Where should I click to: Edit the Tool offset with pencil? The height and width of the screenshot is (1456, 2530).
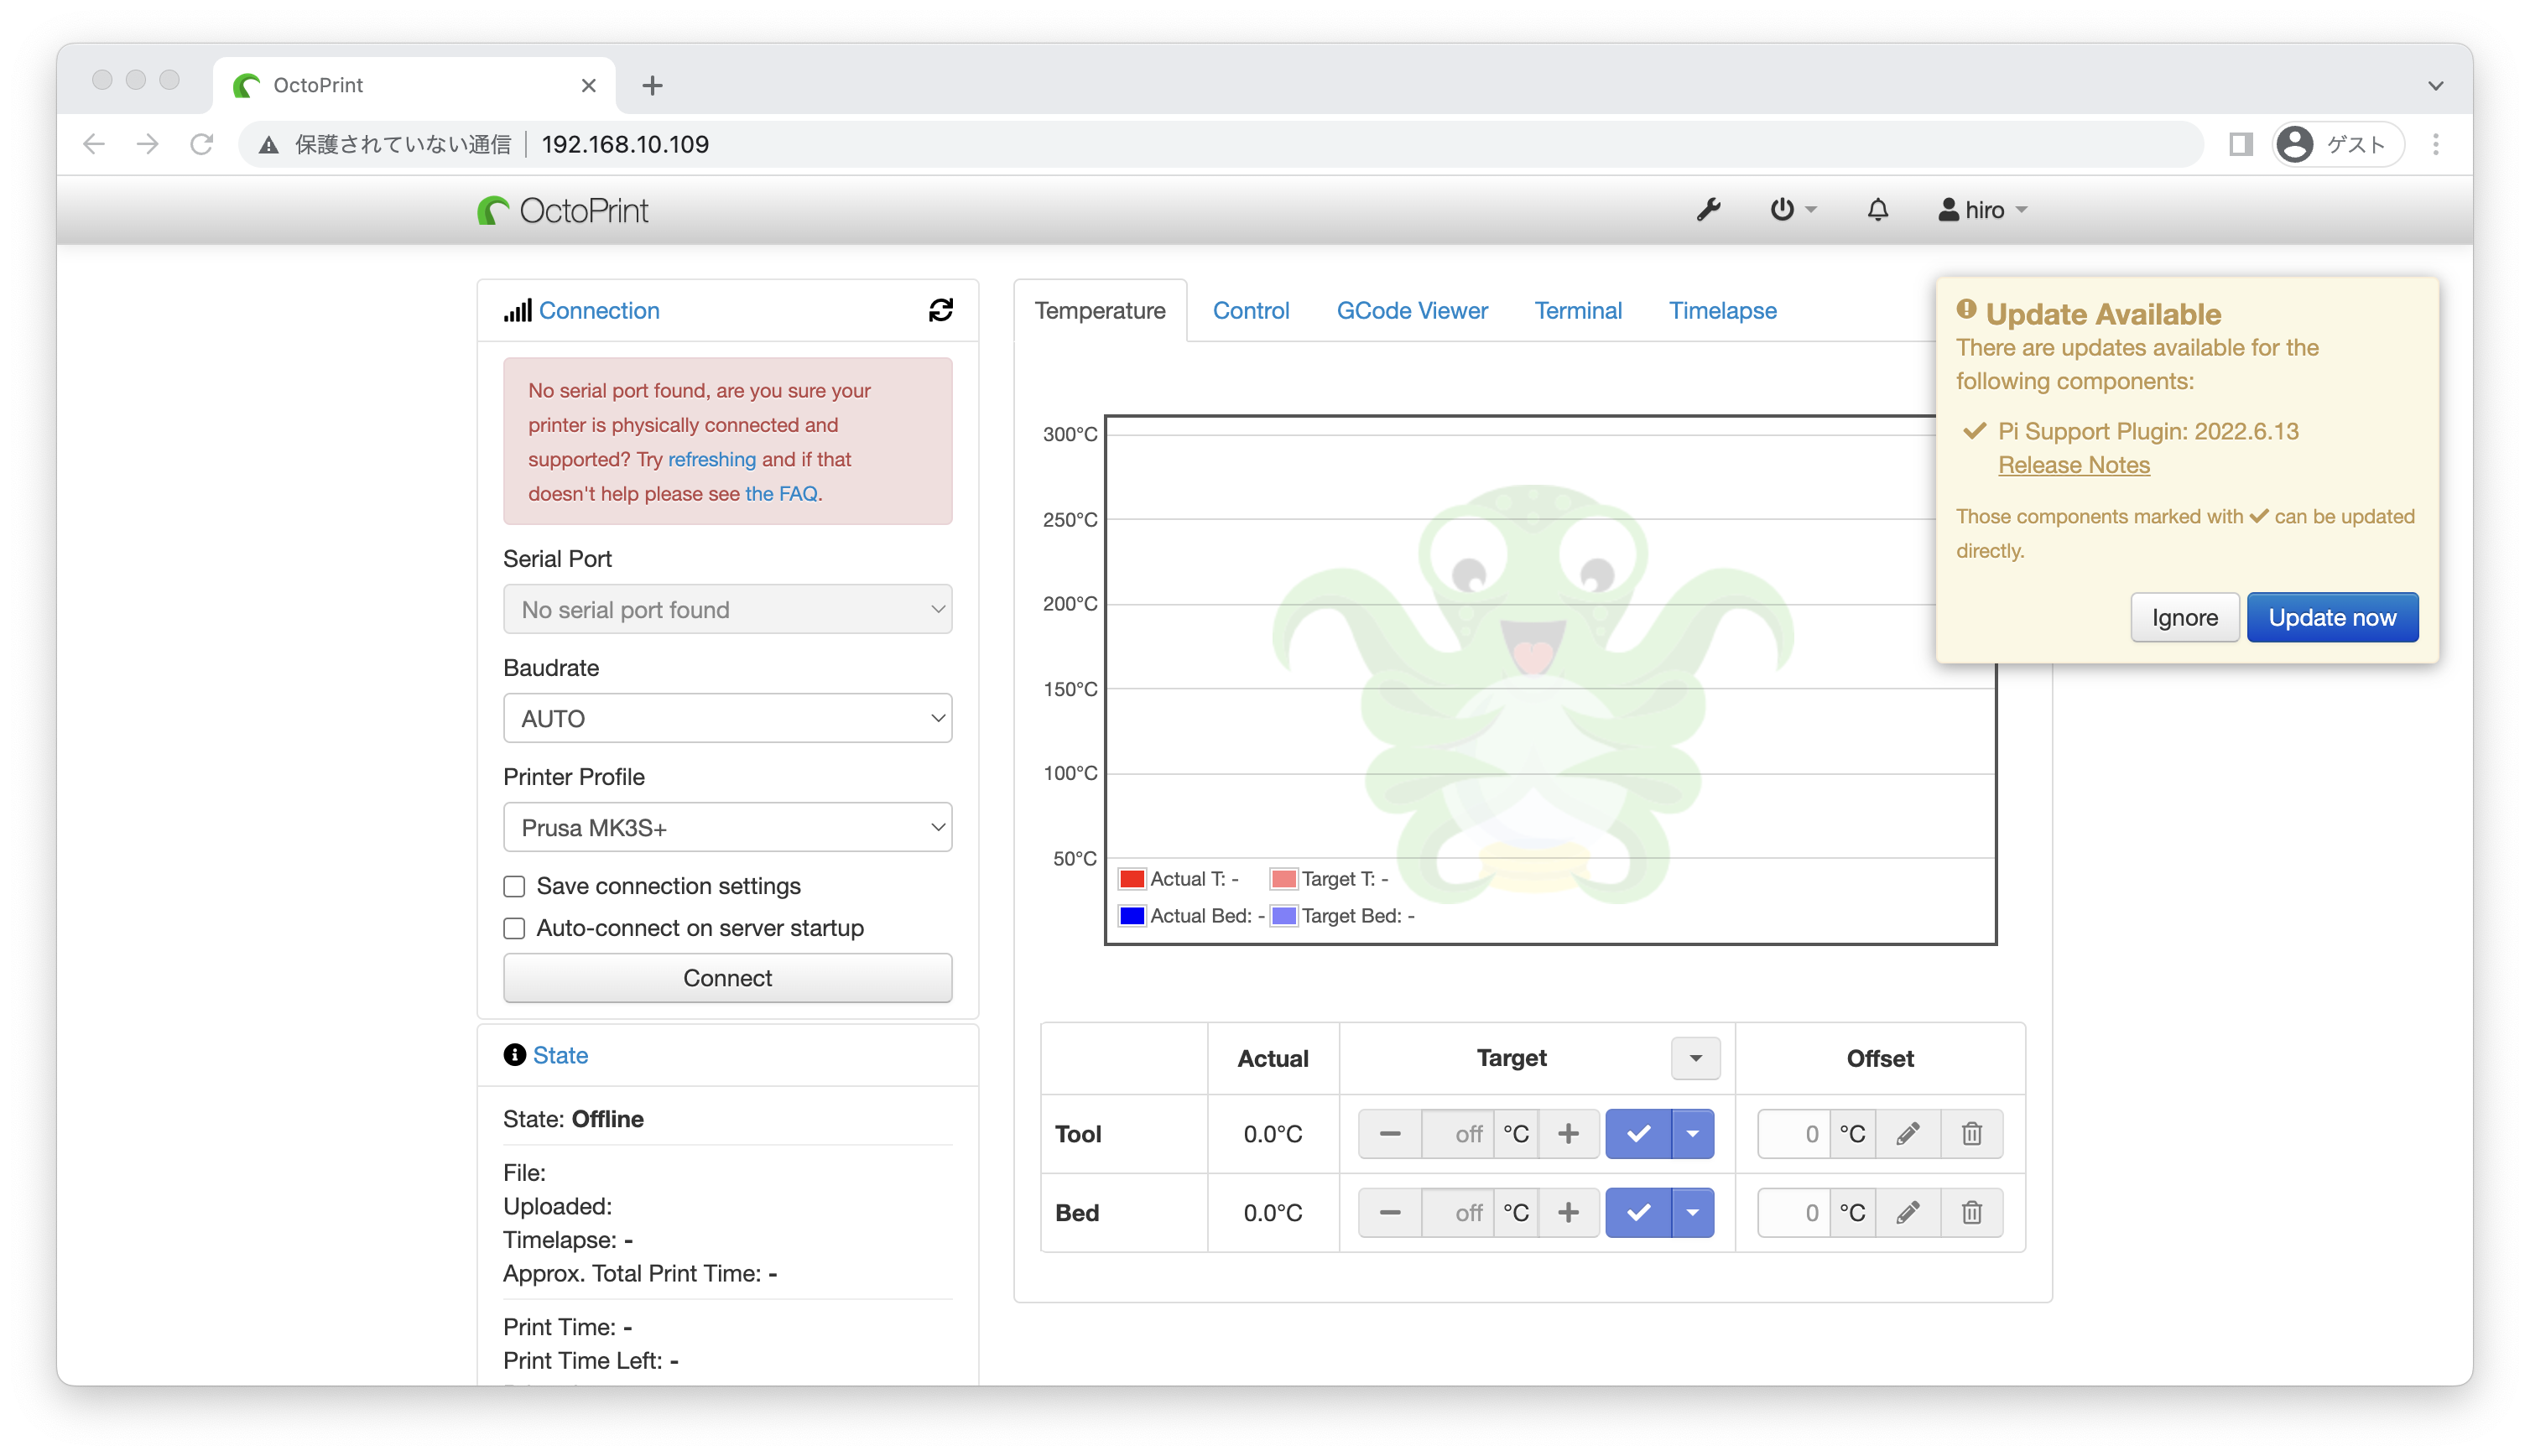click(x=1907, y=1134)
